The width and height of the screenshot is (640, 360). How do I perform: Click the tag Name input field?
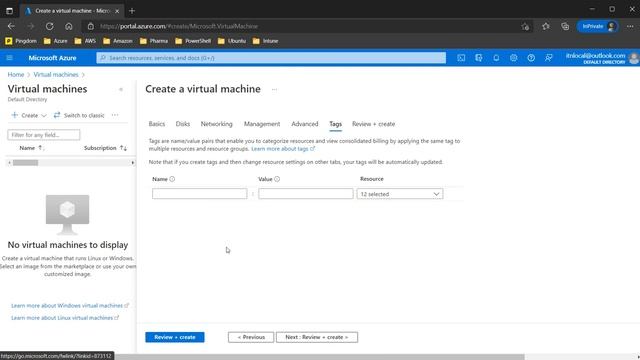200,193
